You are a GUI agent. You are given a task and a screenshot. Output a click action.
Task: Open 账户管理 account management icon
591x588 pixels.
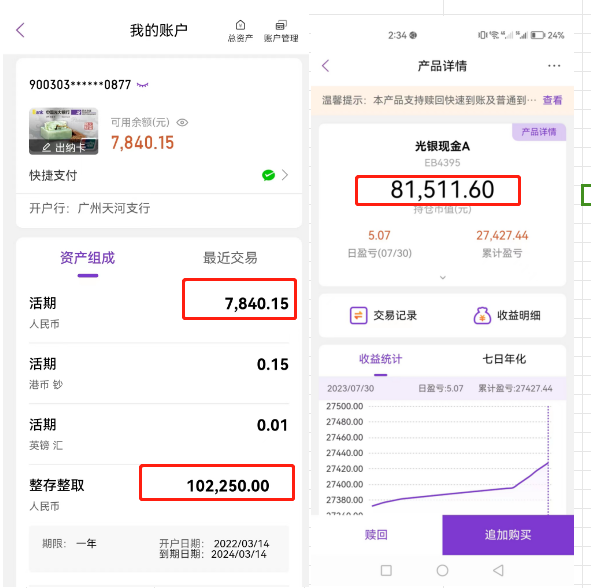point(281,31)
